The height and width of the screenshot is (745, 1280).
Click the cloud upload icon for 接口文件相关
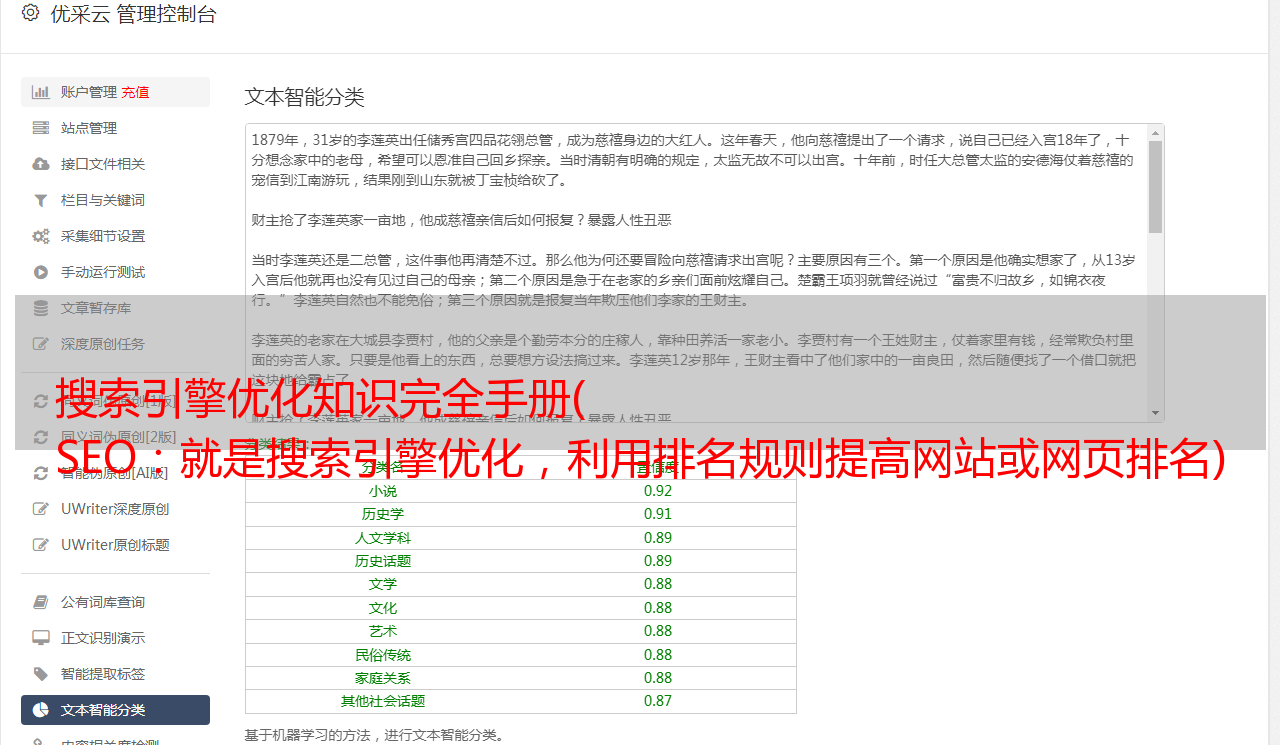(41, 164)
